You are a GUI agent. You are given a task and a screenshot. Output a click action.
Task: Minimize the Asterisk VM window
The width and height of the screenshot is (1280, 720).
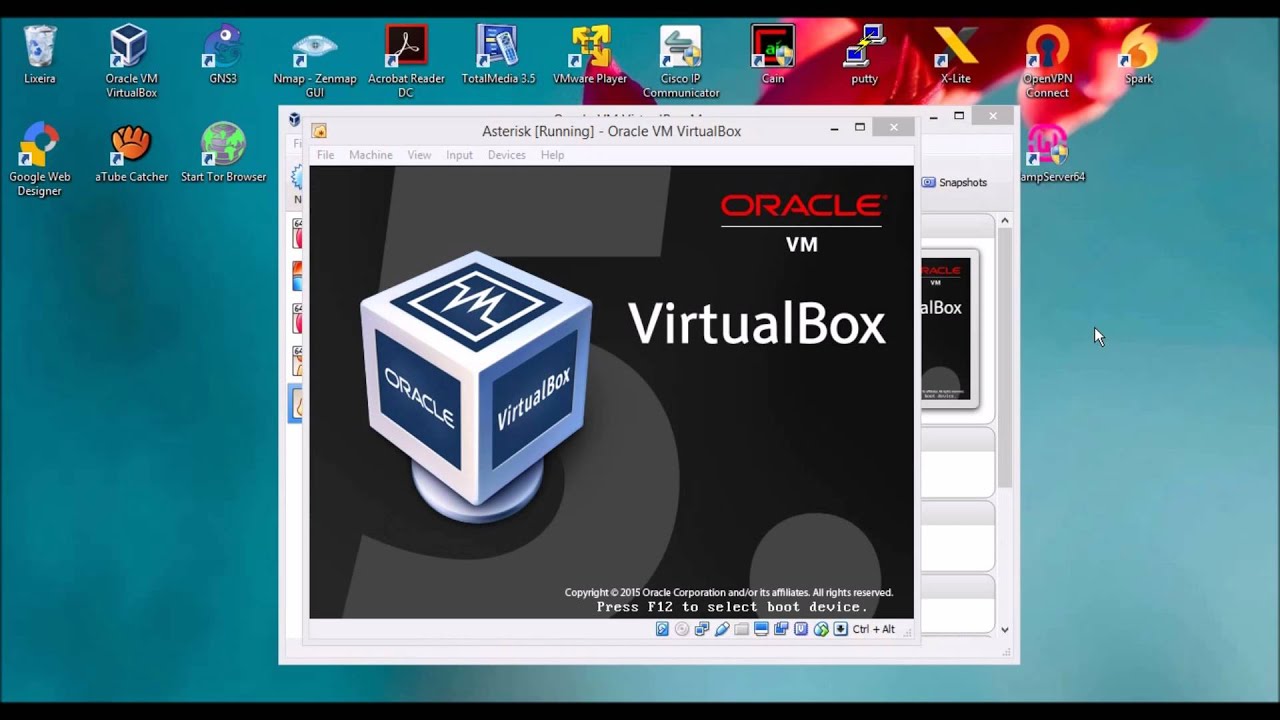(834, 129)
